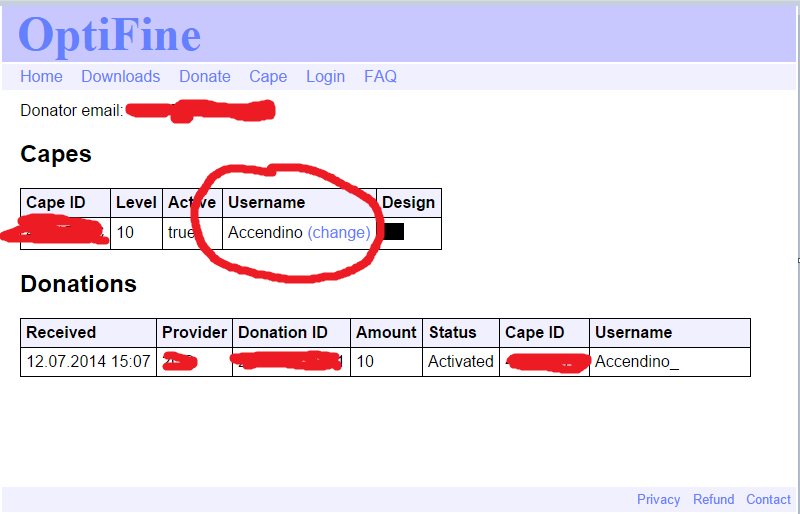The image size is (800, 514).
Task: Click the 'Donator email:' label
Action: [71, 110]
